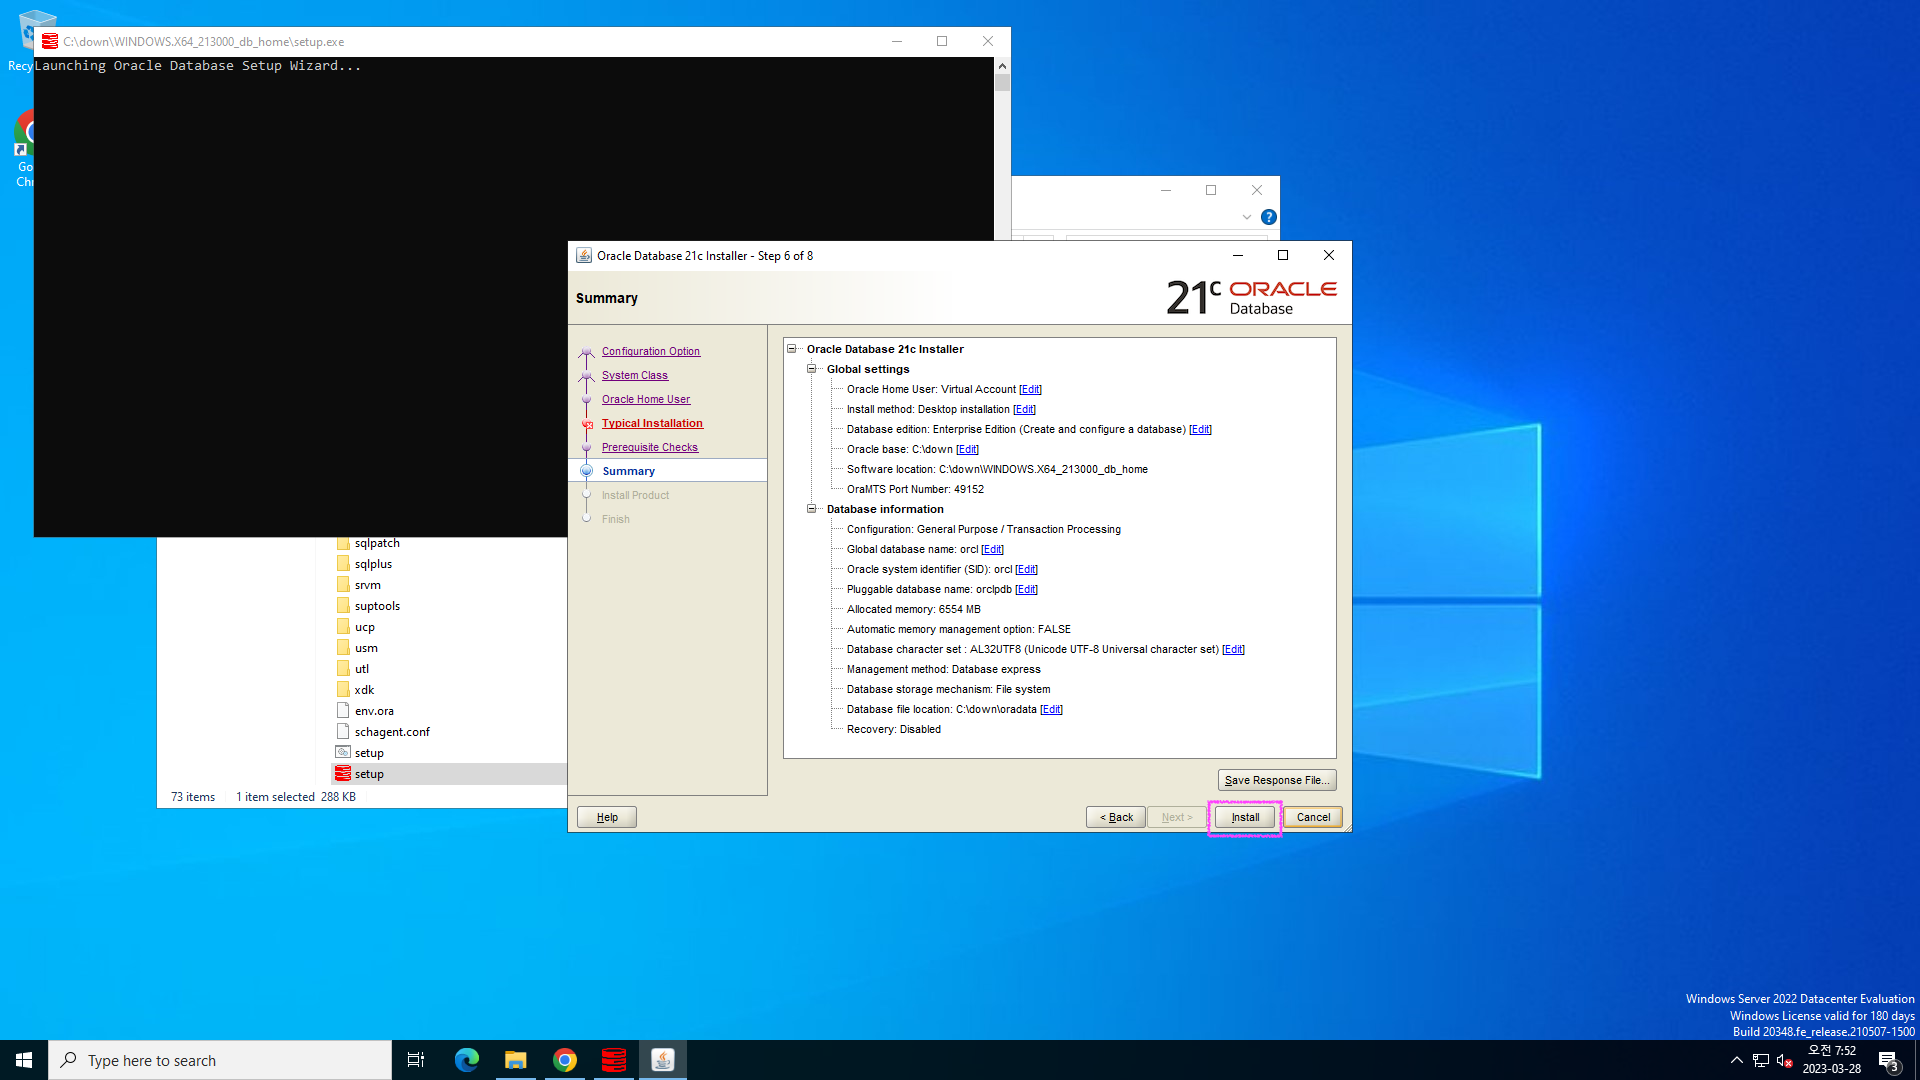The width and height of the screenshot is (1920, 1080).
Task: Open Typical Installation step
Action: click(652, 423)
